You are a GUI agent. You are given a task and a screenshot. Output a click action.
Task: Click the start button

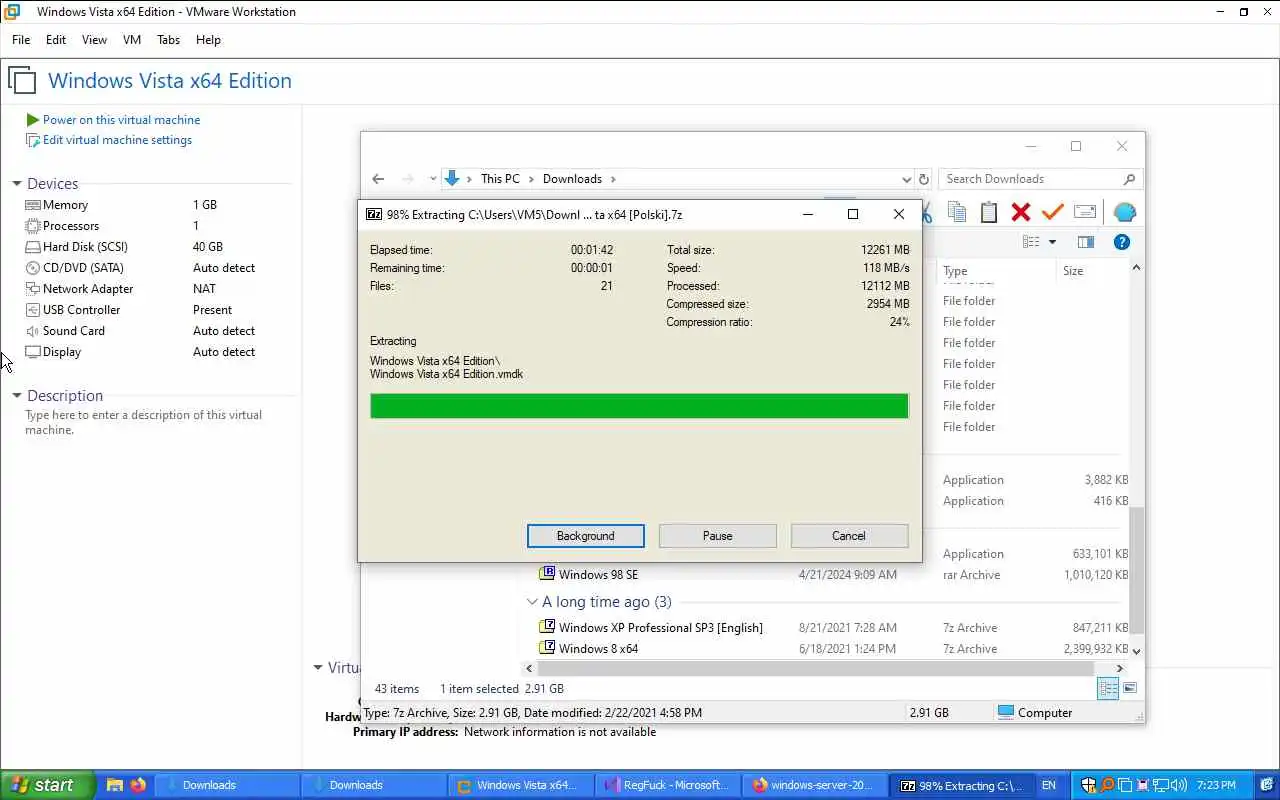[48, 785]
